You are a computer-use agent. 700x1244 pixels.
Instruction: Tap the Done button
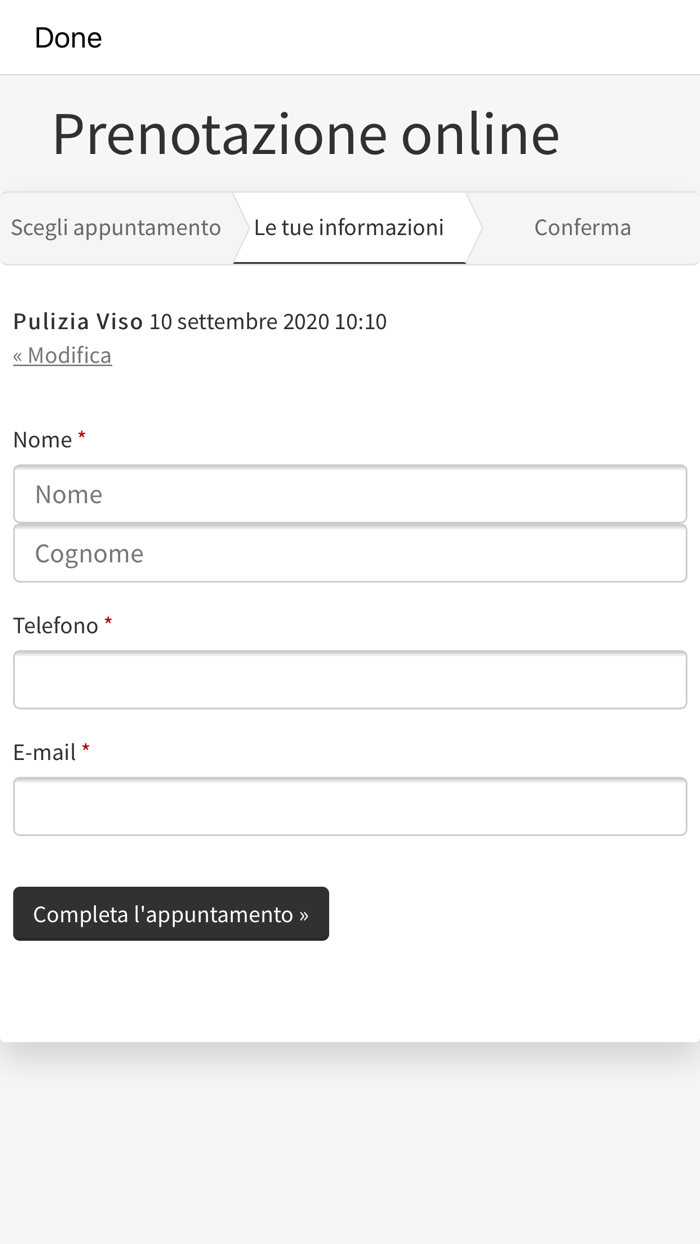pyautogui.click(x=68, y=38)
